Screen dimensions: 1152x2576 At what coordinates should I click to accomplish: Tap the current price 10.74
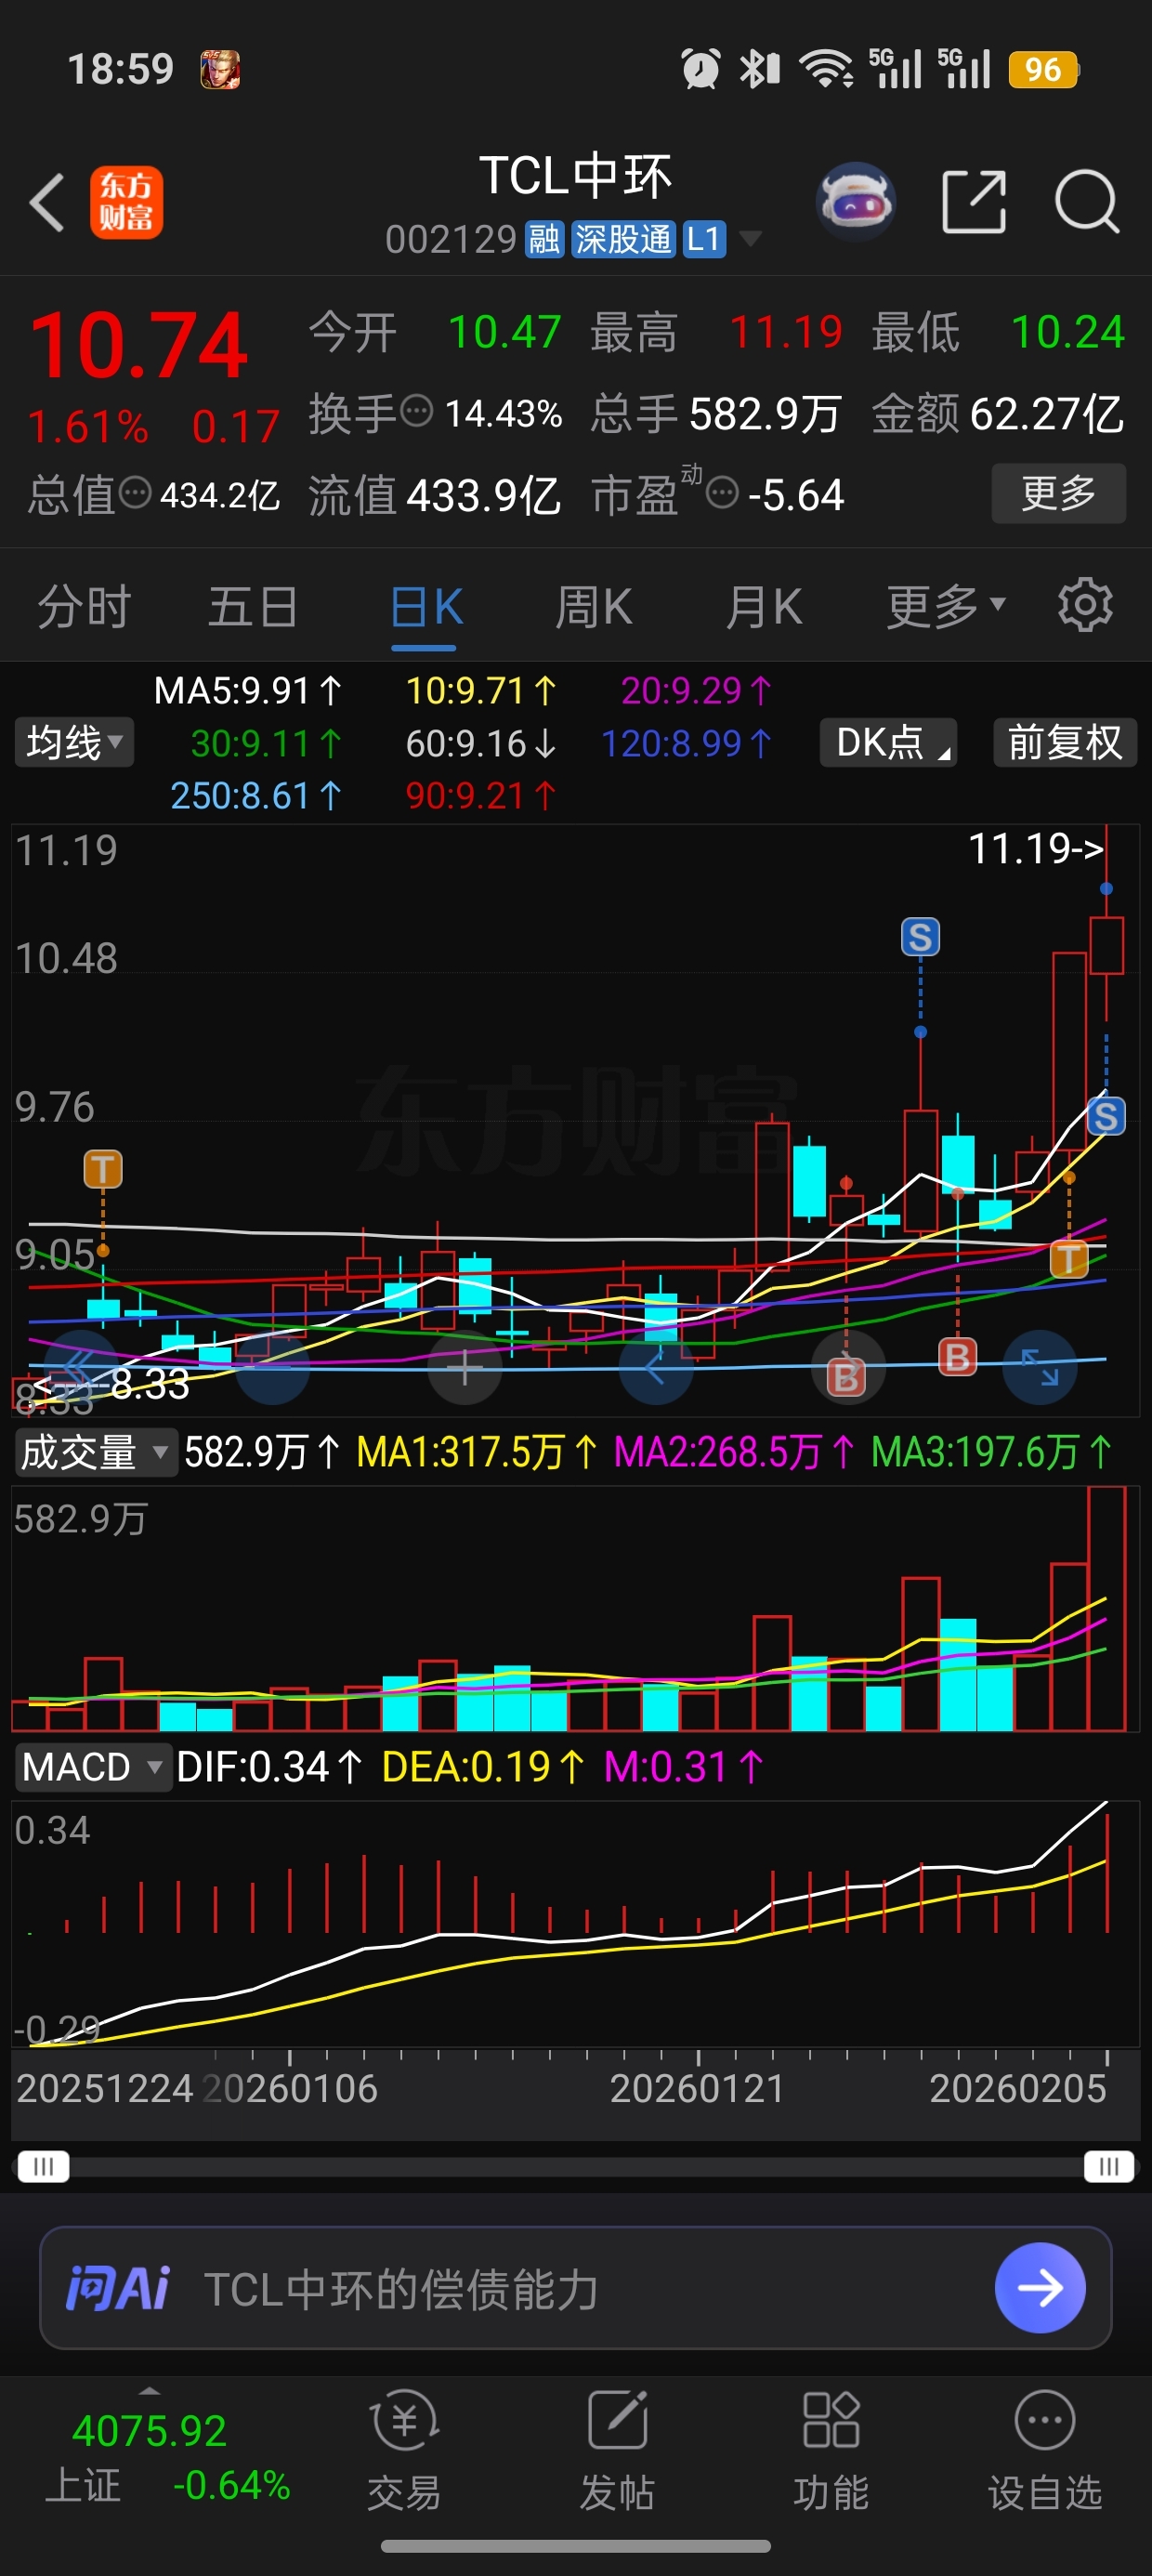tap(139, 345)
